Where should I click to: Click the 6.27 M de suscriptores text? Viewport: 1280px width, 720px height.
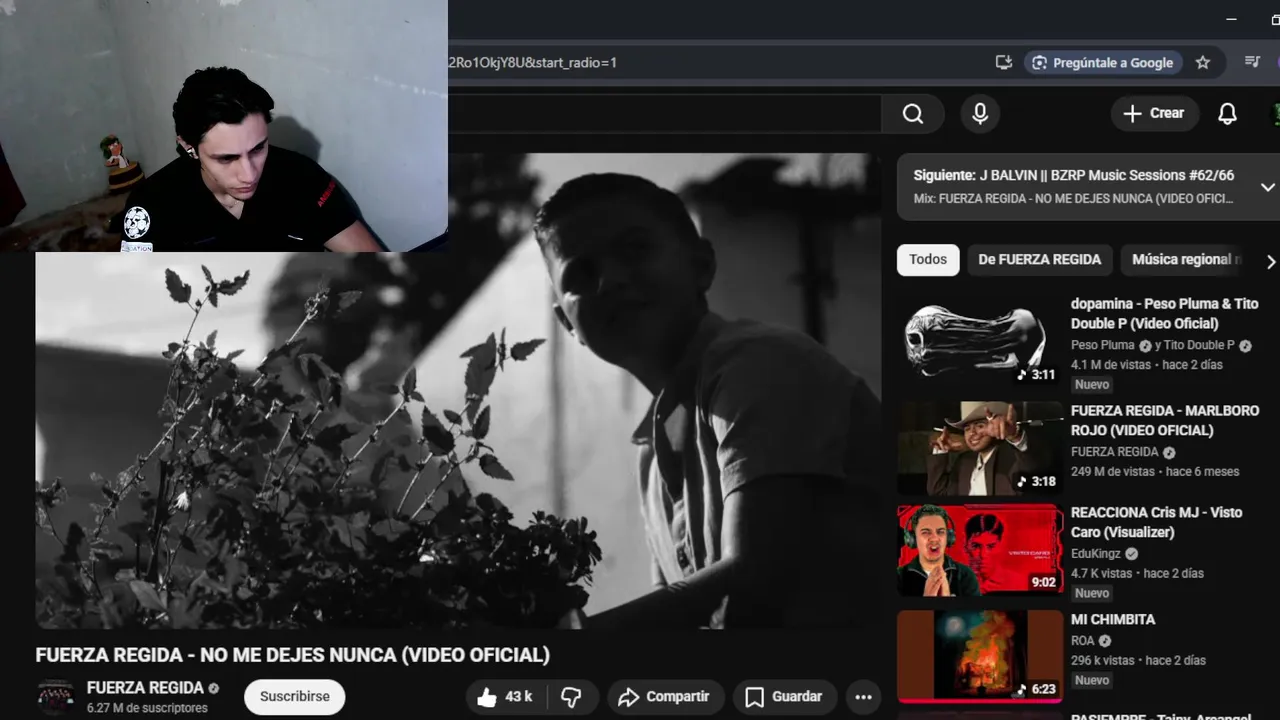(x=147, y=708)
